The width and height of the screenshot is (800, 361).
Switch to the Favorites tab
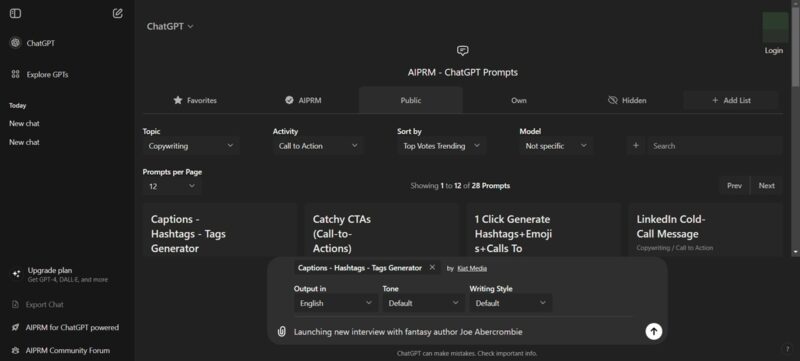tap(194, 100)
